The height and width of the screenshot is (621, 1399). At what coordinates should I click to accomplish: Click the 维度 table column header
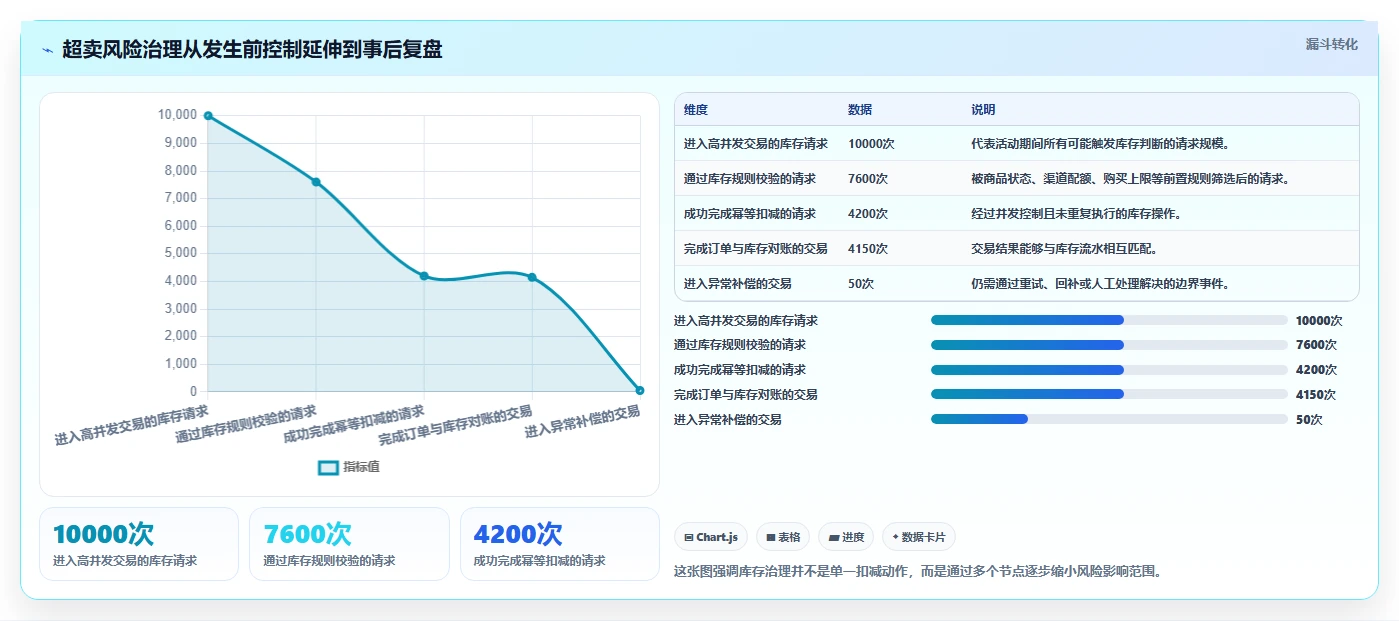point(696,110)
